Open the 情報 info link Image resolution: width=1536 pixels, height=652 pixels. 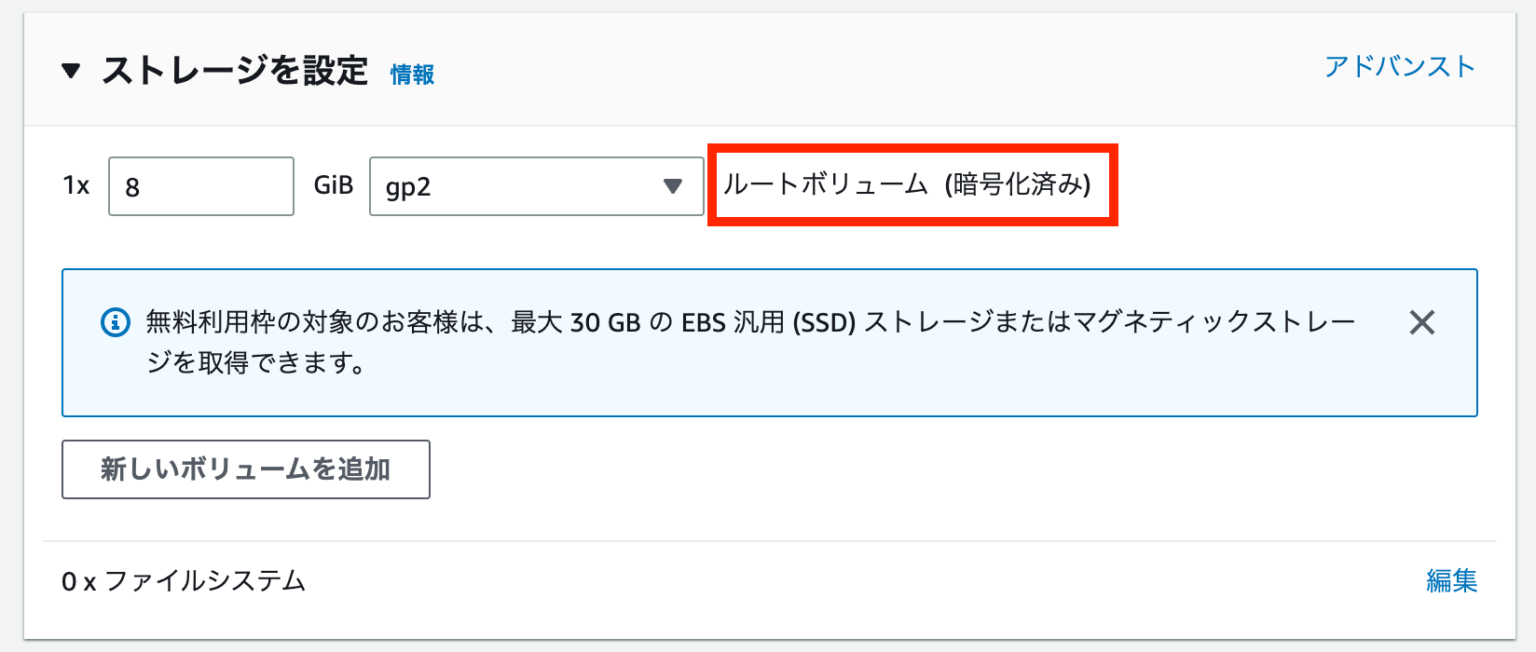coord(411,74)
